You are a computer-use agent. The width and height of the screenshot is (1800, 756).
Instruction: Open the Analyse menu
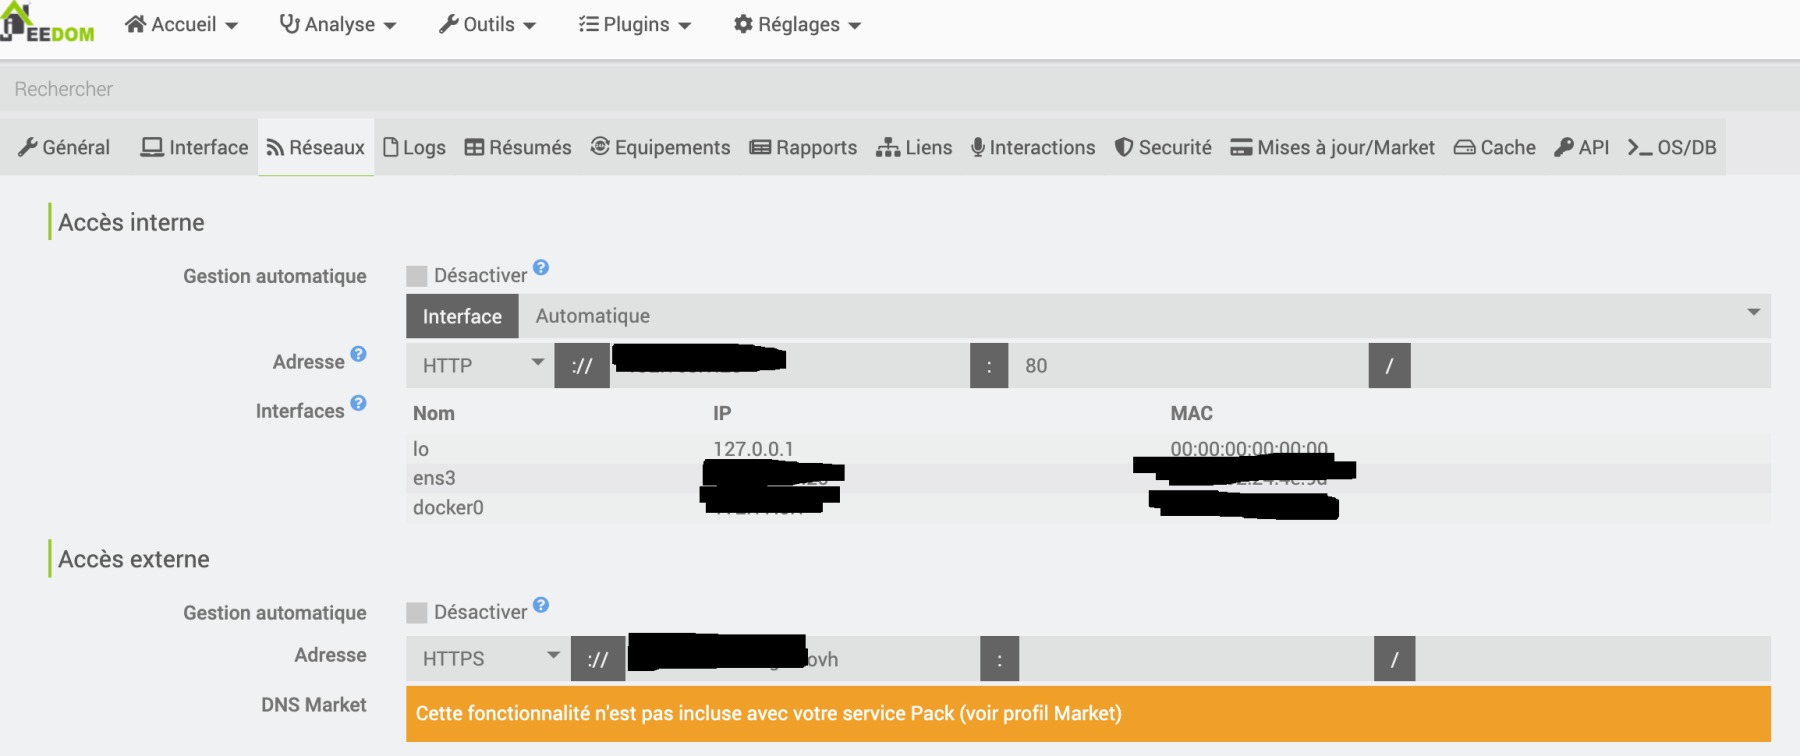click(x=338, y=24)
